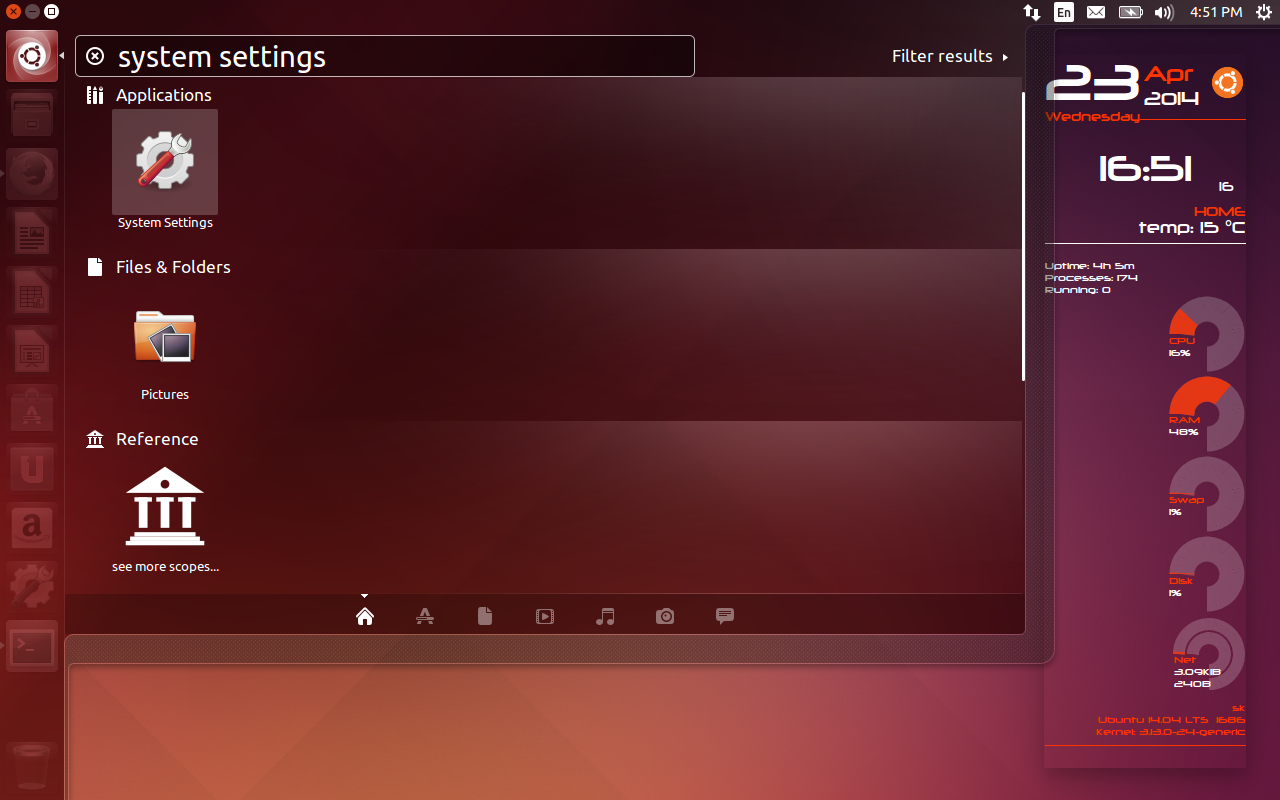Viewport: 1280px width, 800px height.
Task: Open Terminal from the launcher
Action: click(x=32, y=647)
